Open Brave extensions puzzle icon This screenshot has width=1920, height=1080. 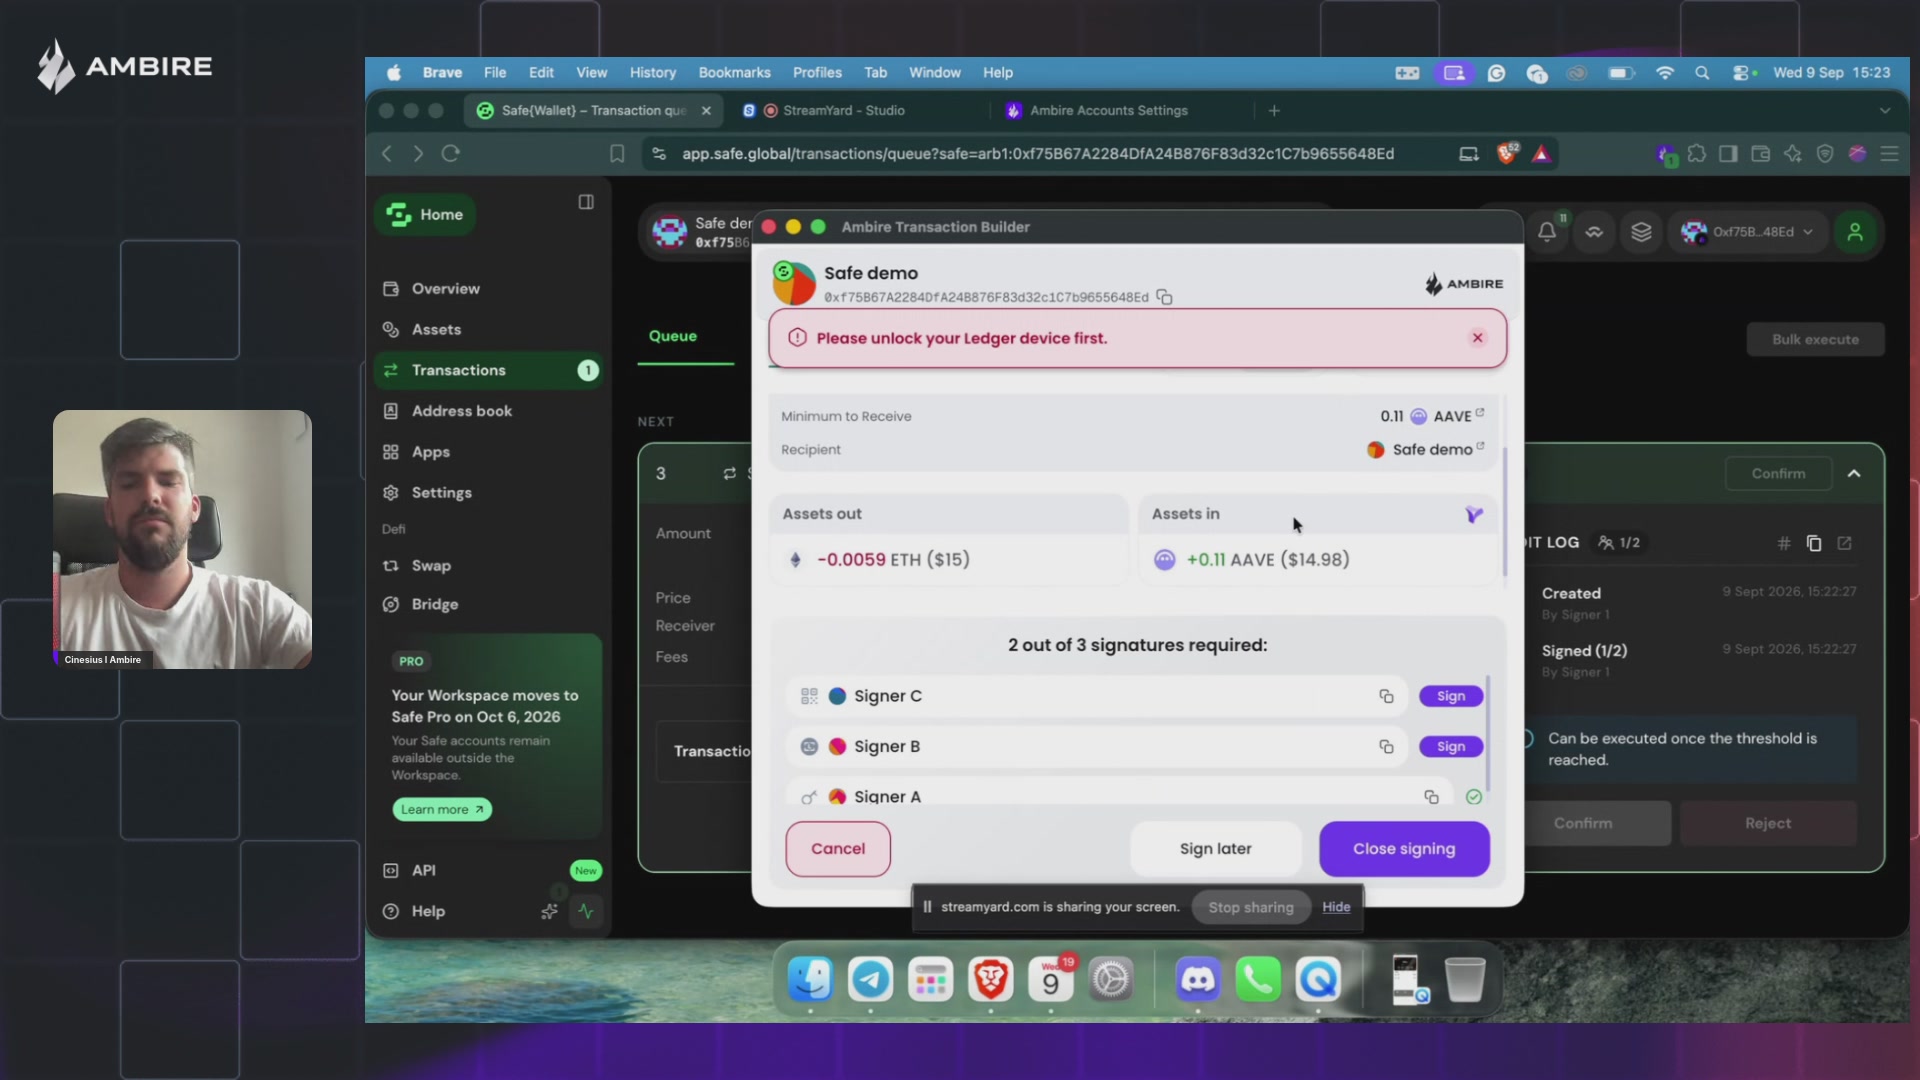[1697, 154]
